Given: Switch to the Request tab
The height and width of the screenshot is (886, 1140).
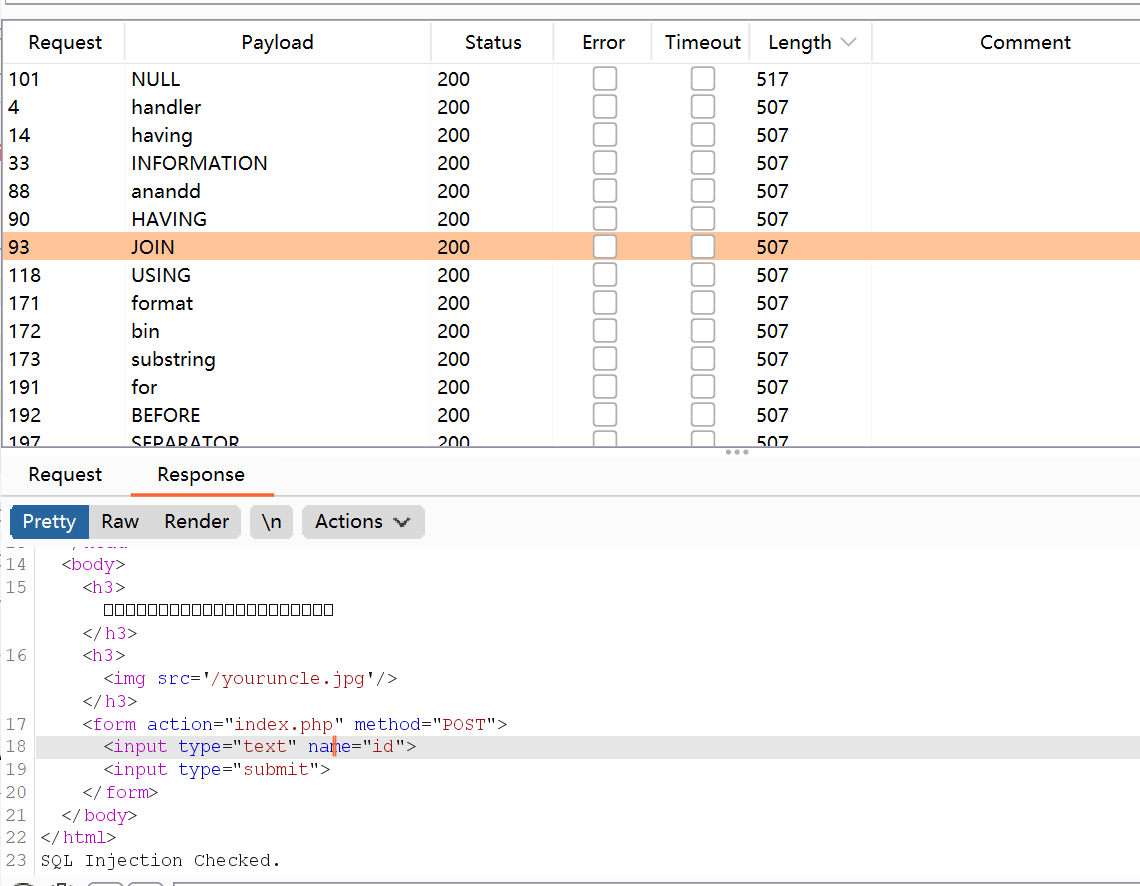Looking at the screenshot, I should [x=65, y=474].
